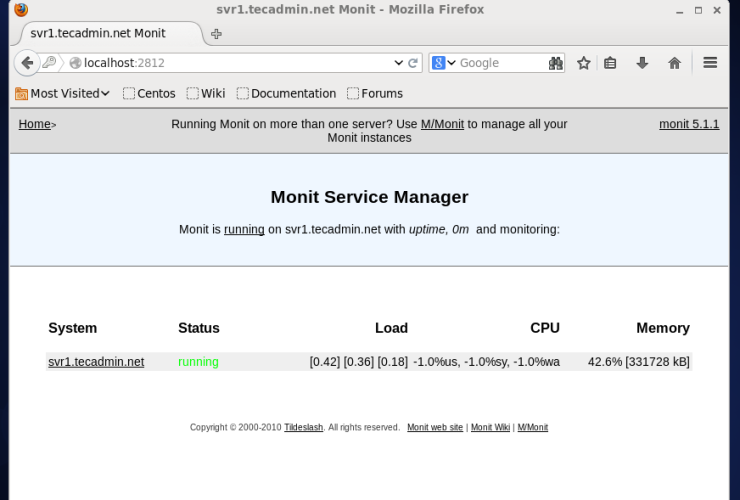Open the bookmarks list icon
Image resolution: width=740 pixels, height=500 pixels.
click(x=610, y=63)
